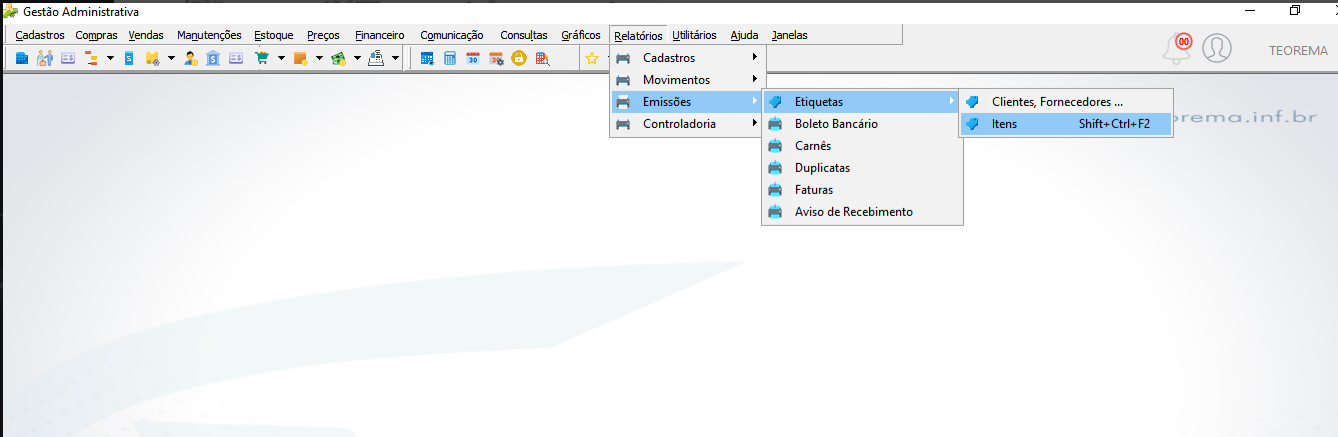The image size is (1338, 437).
Task: Open the red table search icon
Action: (x=542, y=59)
